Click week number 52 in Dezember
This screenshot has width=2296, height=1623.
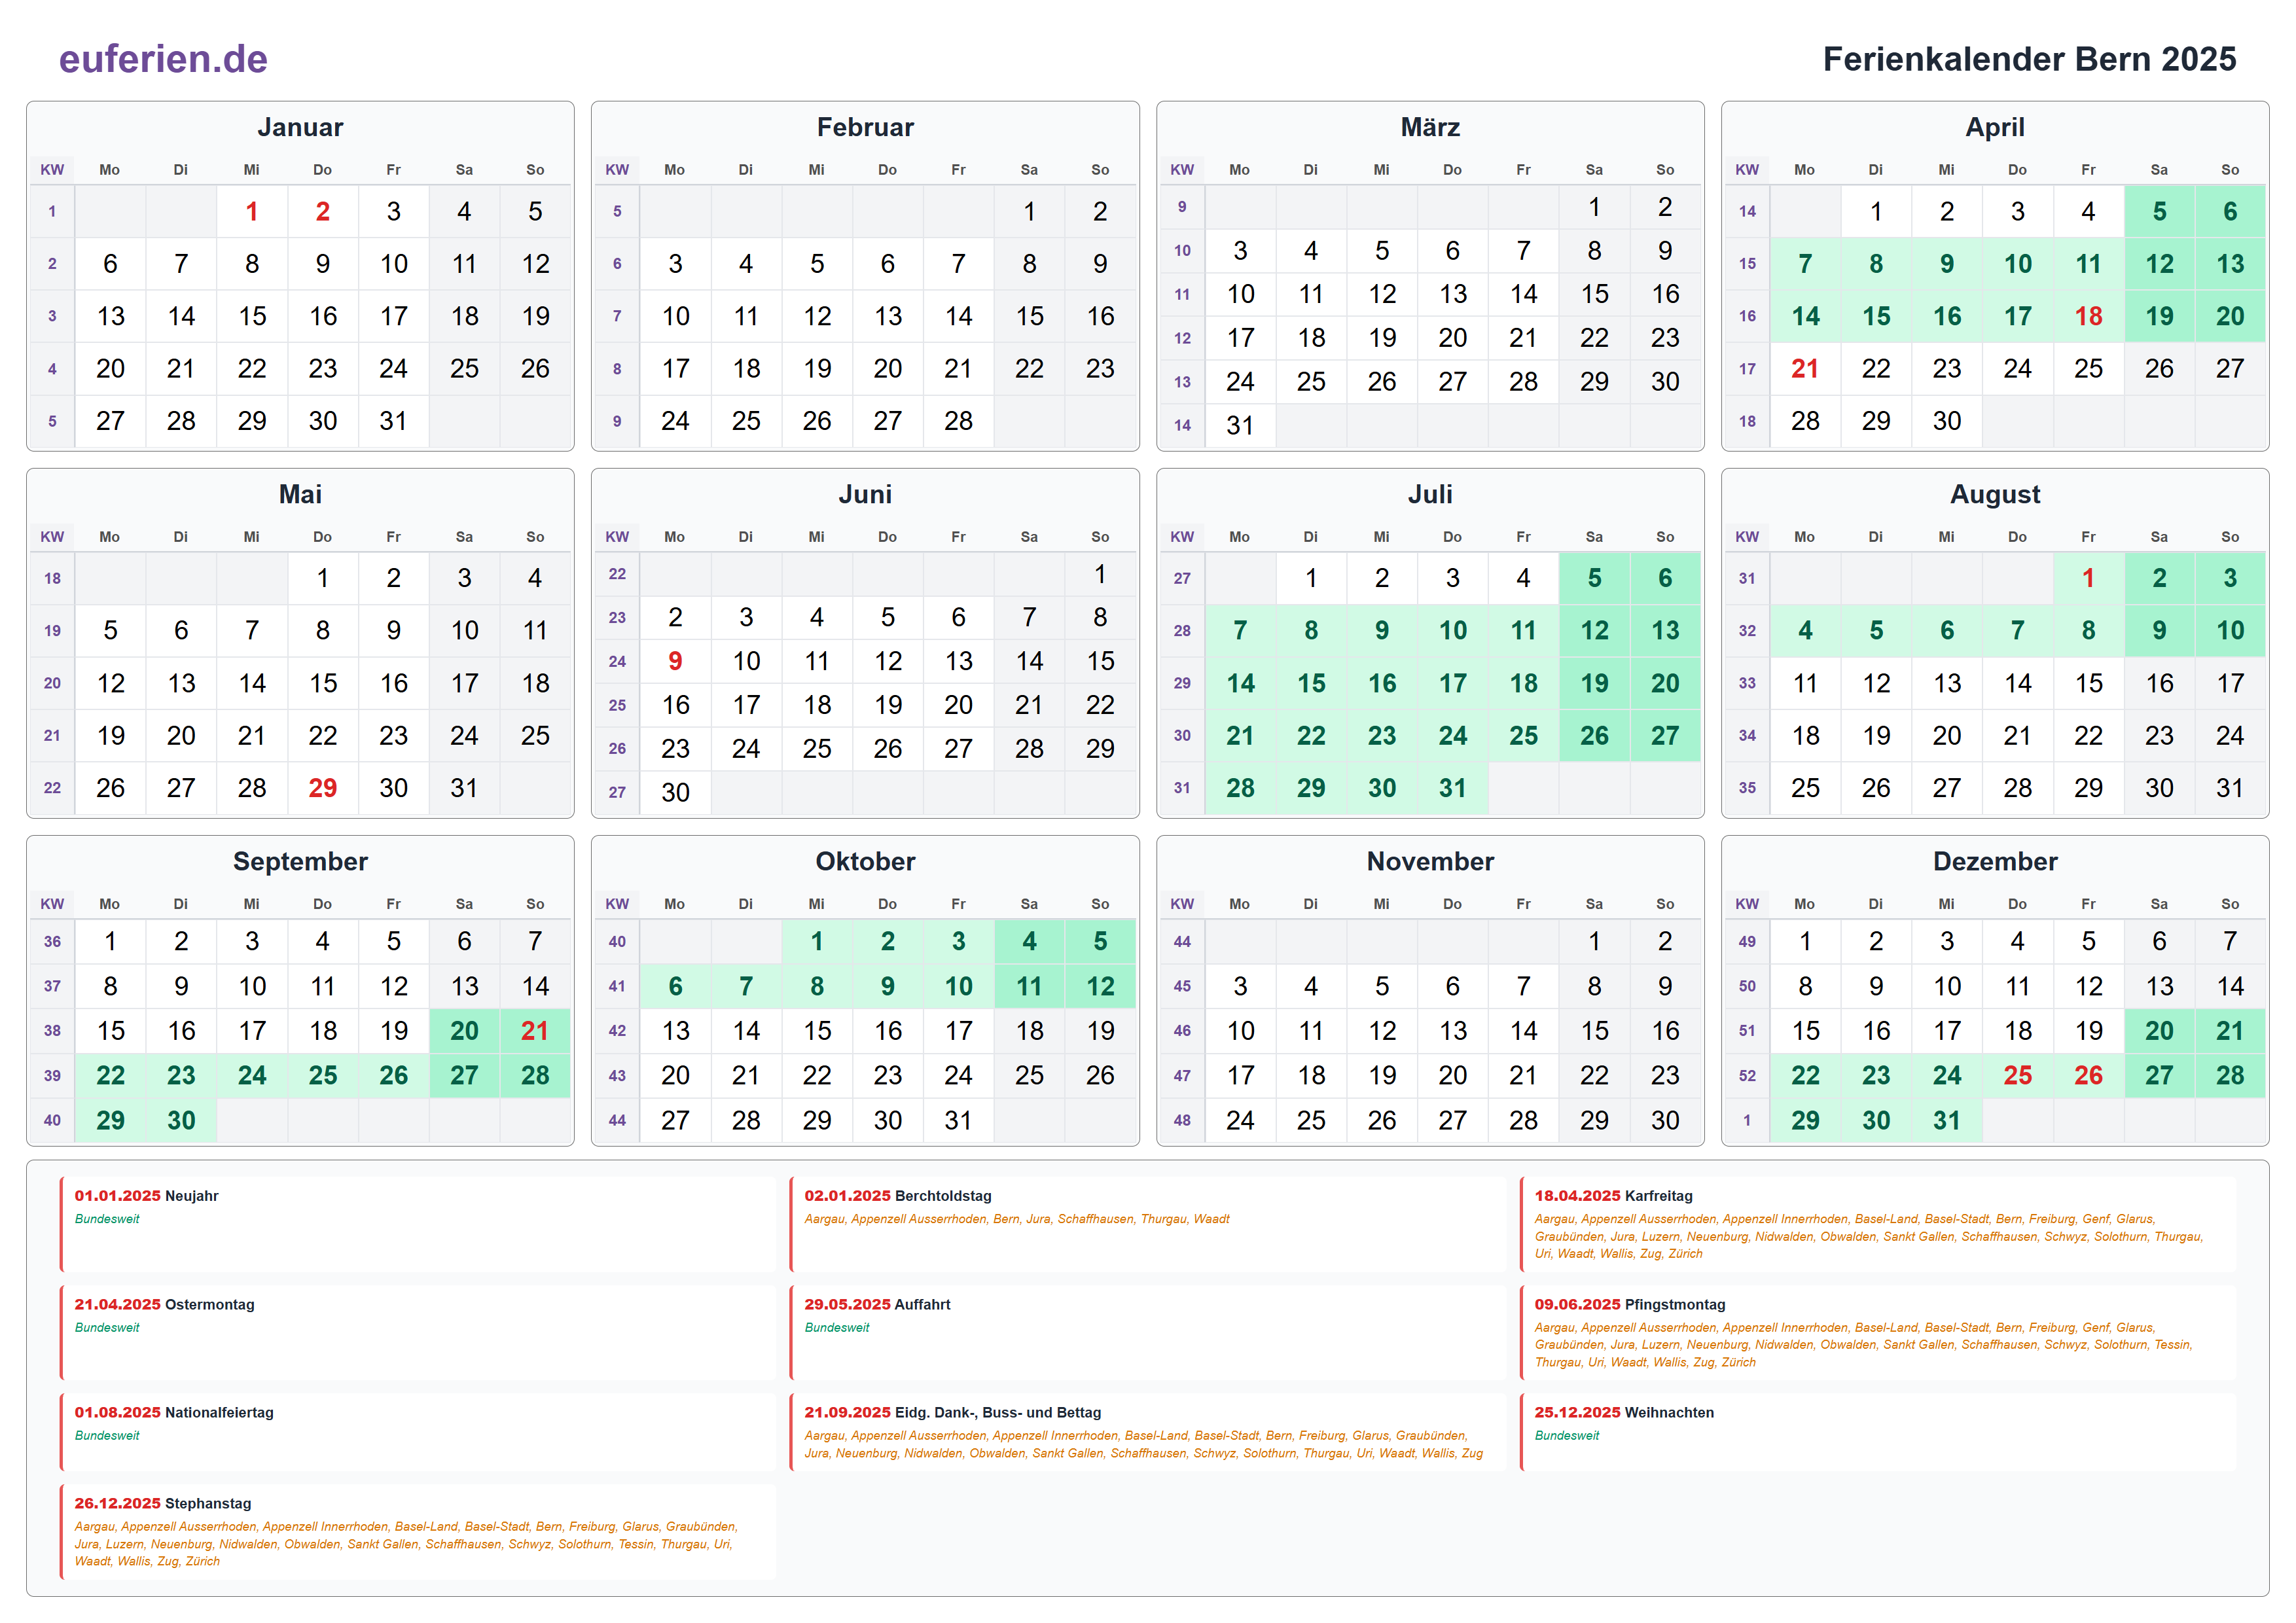point(1747,1075)
